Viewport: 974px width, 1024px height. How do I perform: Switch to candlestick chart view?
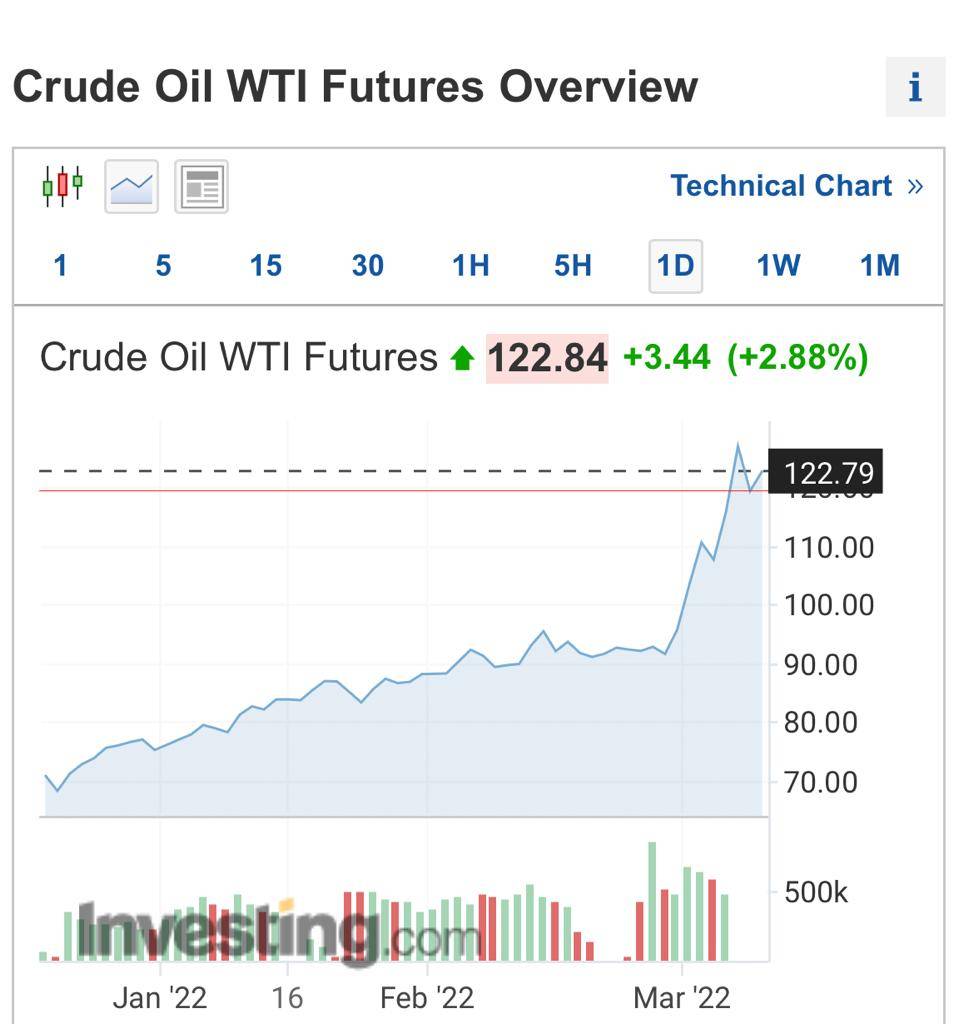click(63, 186)
